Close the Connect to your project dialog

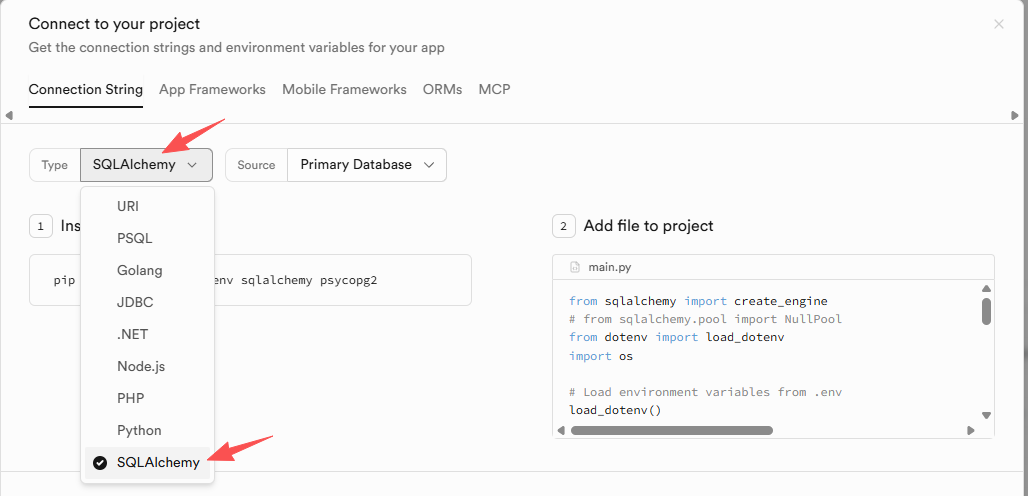tap(998, 24)
